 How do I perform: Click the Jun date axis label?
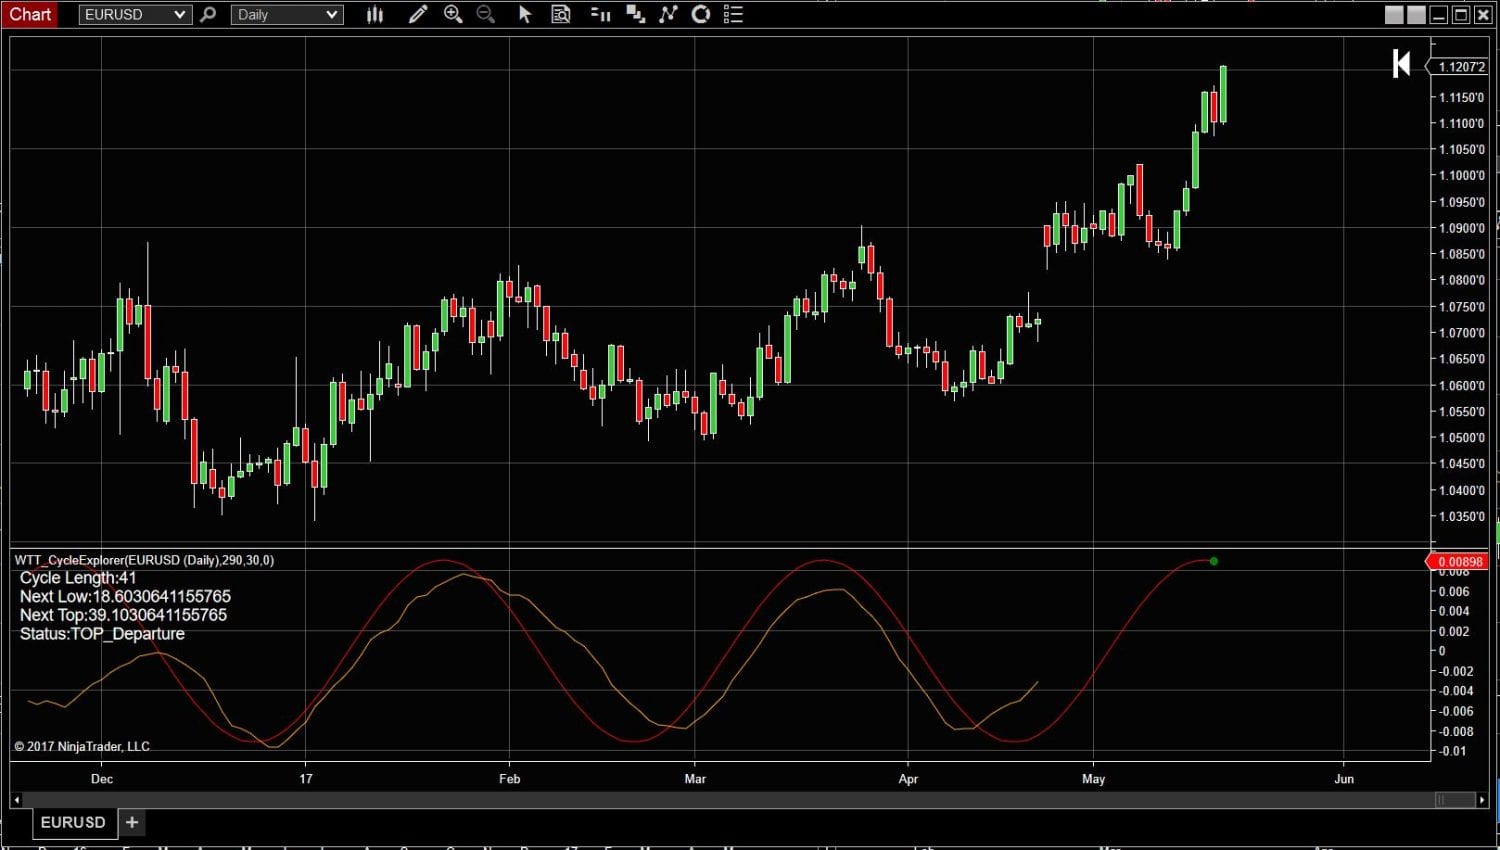pyautogui.click(x=1344, y=779)
